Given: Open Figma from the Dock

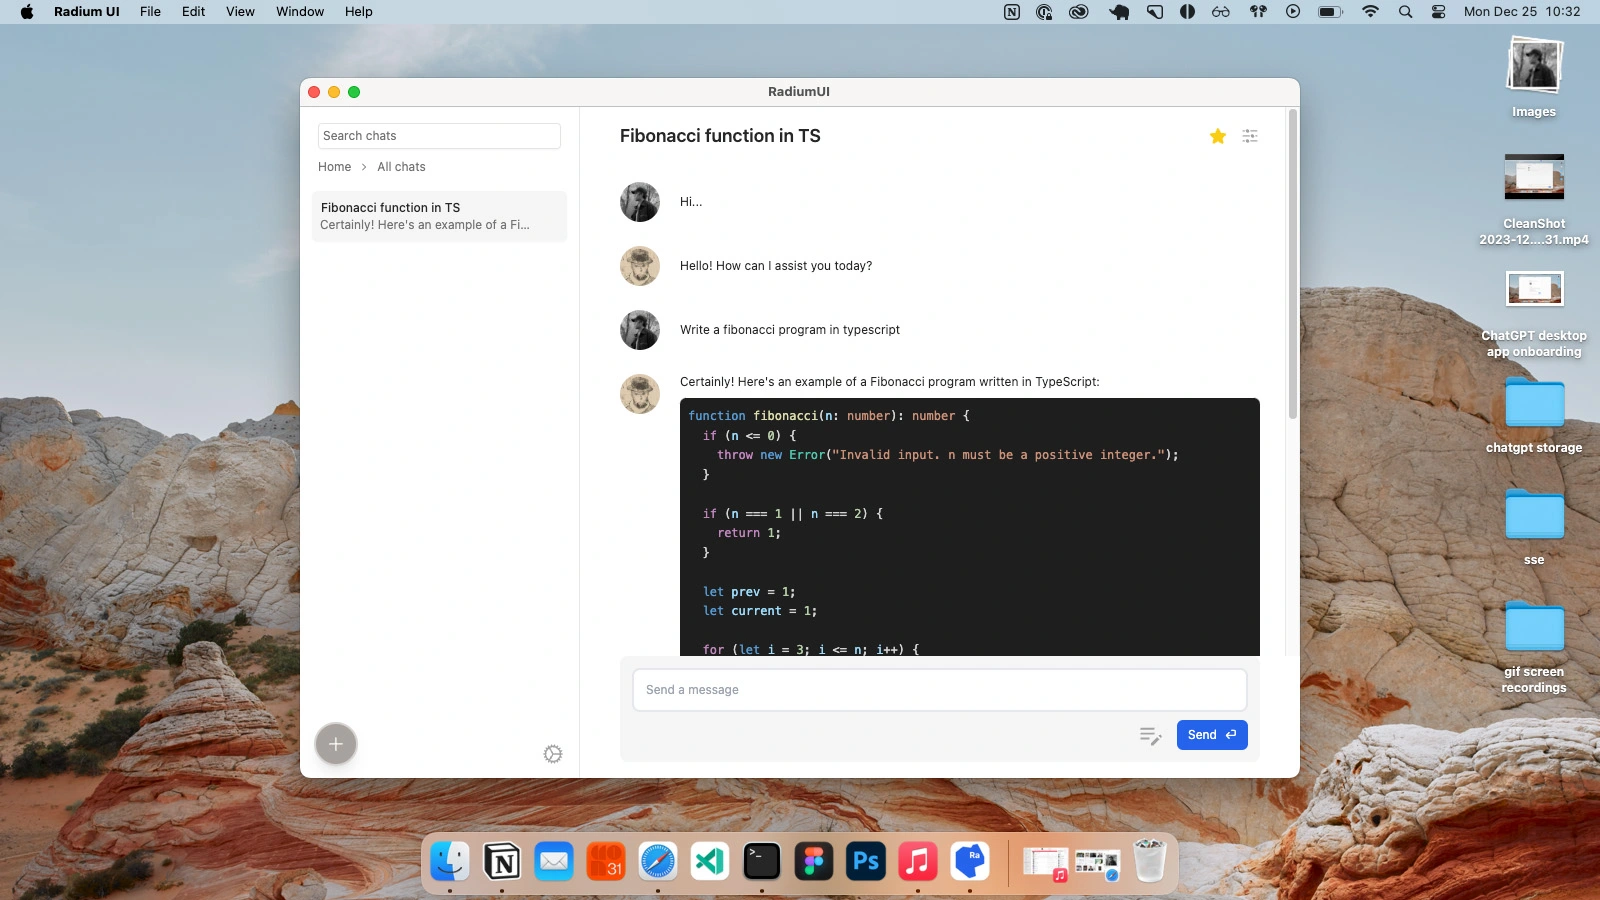Looking at the screenshot, I should click(x=814, y=861).
